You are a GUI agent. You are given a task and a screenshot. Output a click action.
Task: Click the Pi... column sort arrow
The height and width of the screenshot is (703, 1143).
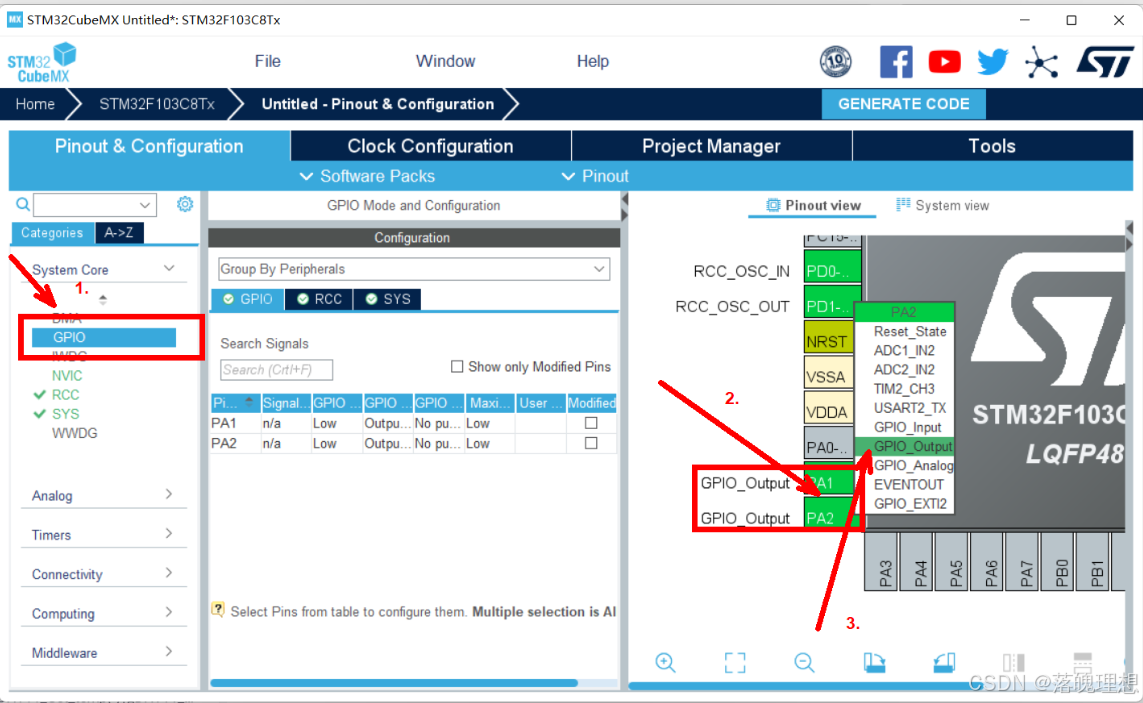(x=249, y=400)
